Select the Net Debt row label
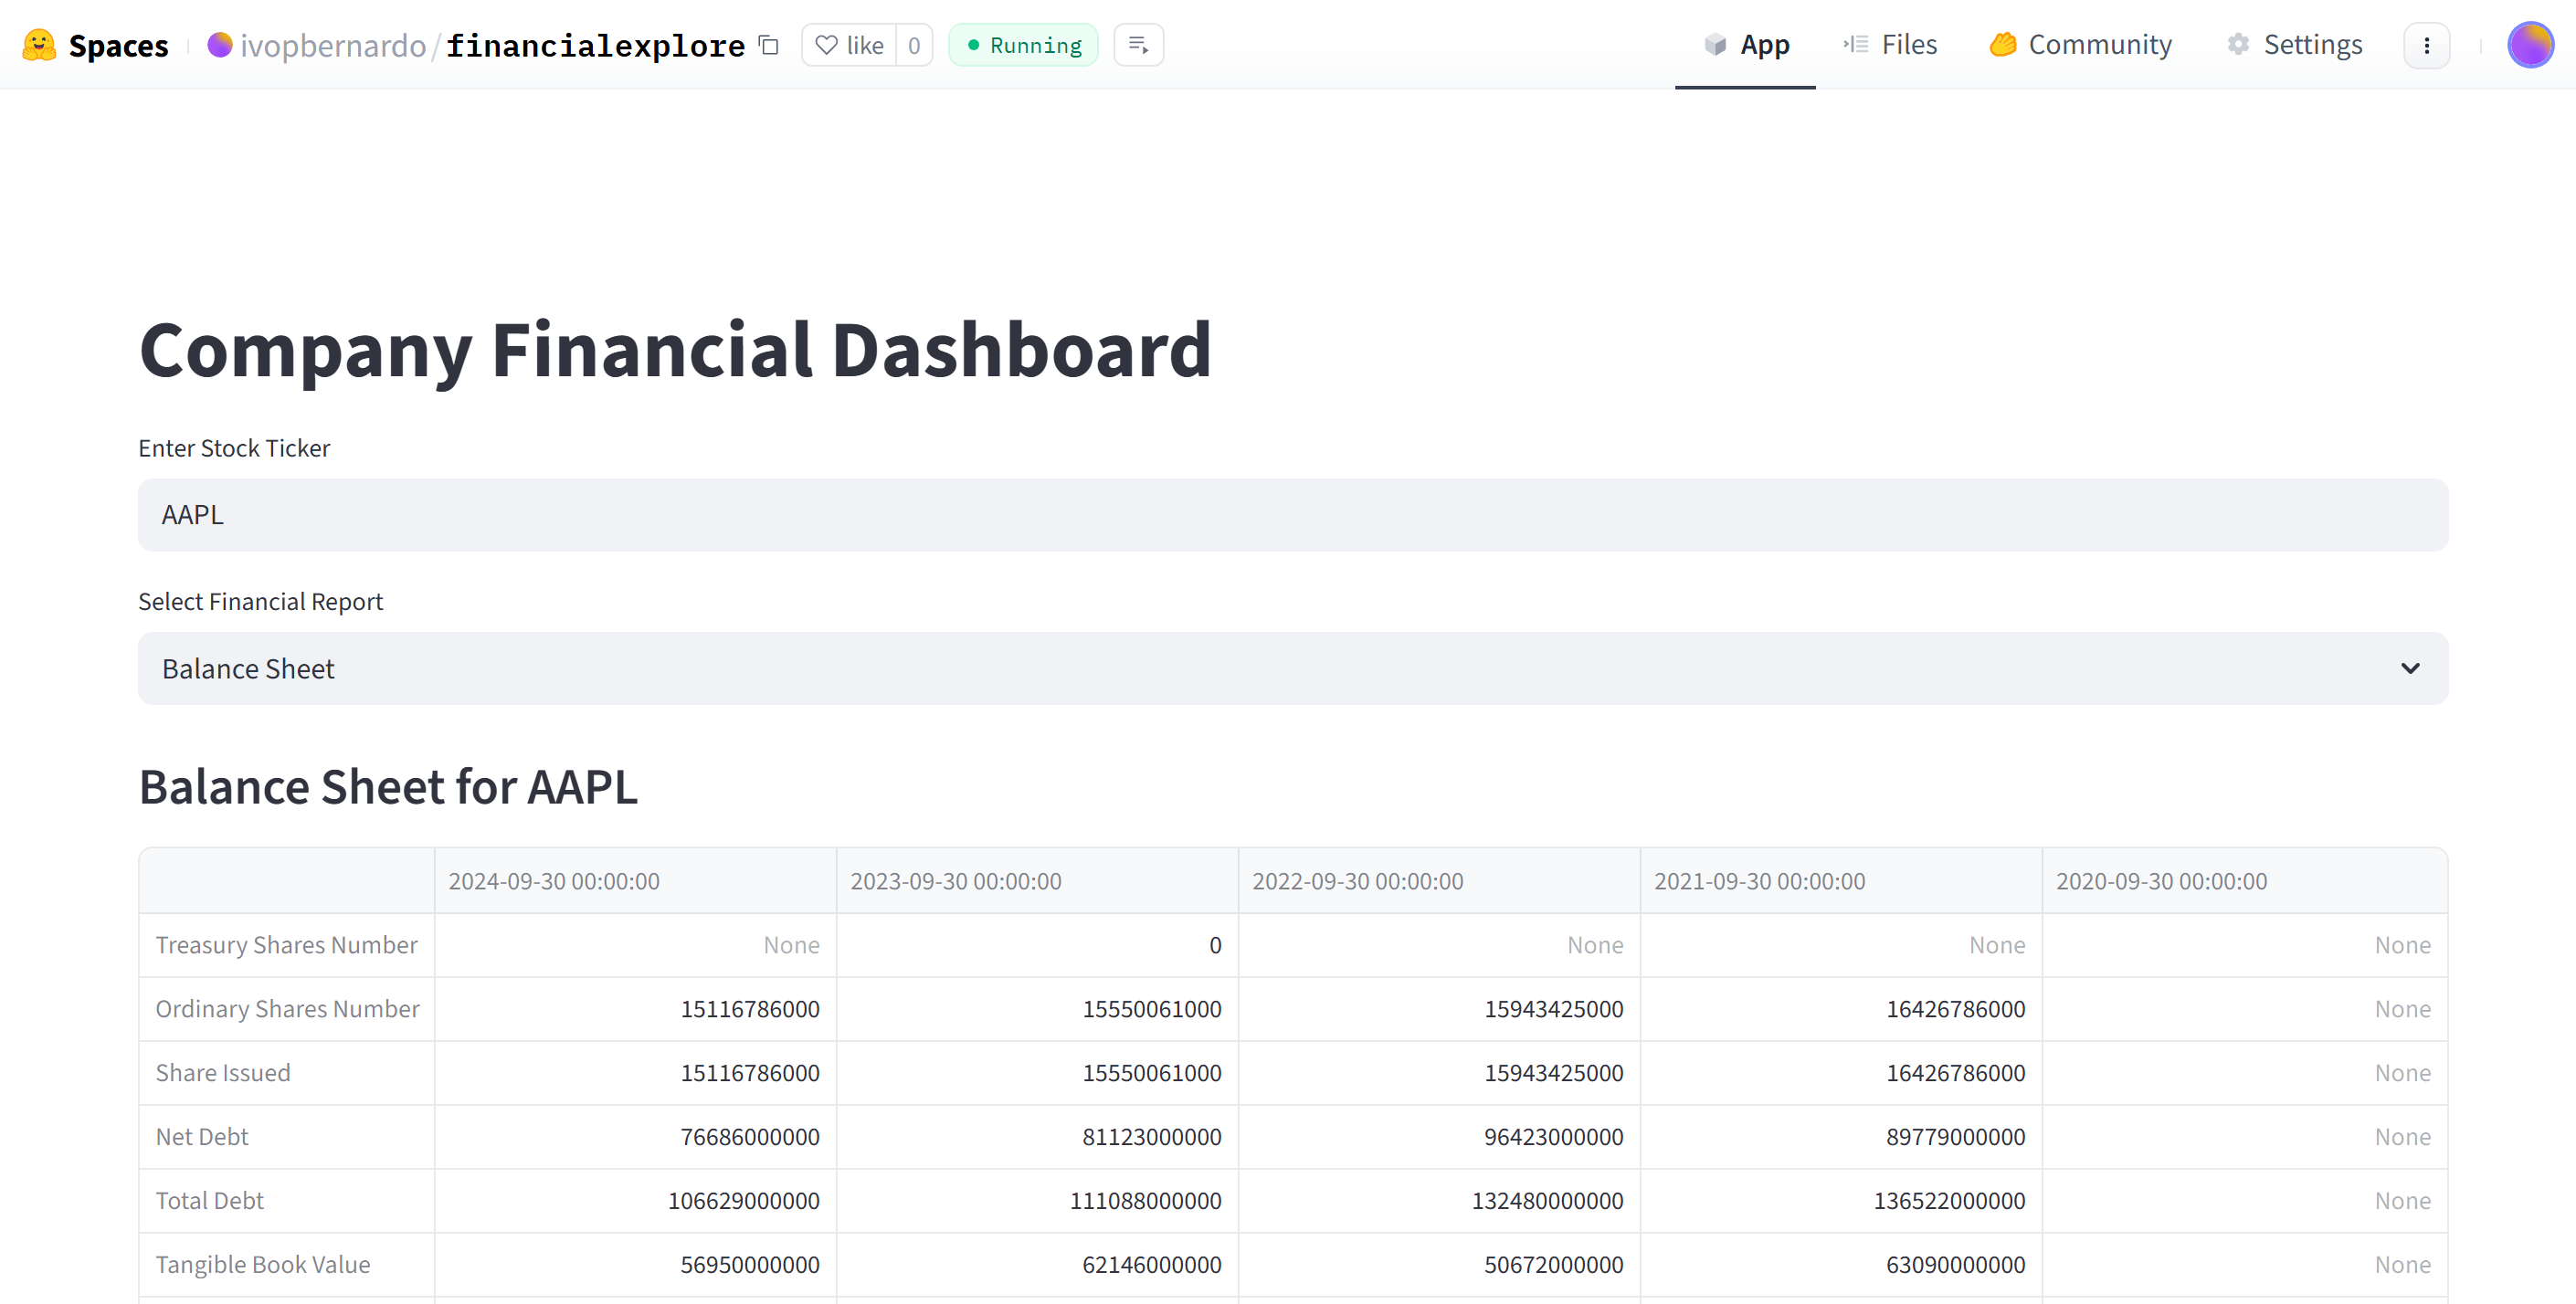Screen dimensions: 2576x1304 202,1137
